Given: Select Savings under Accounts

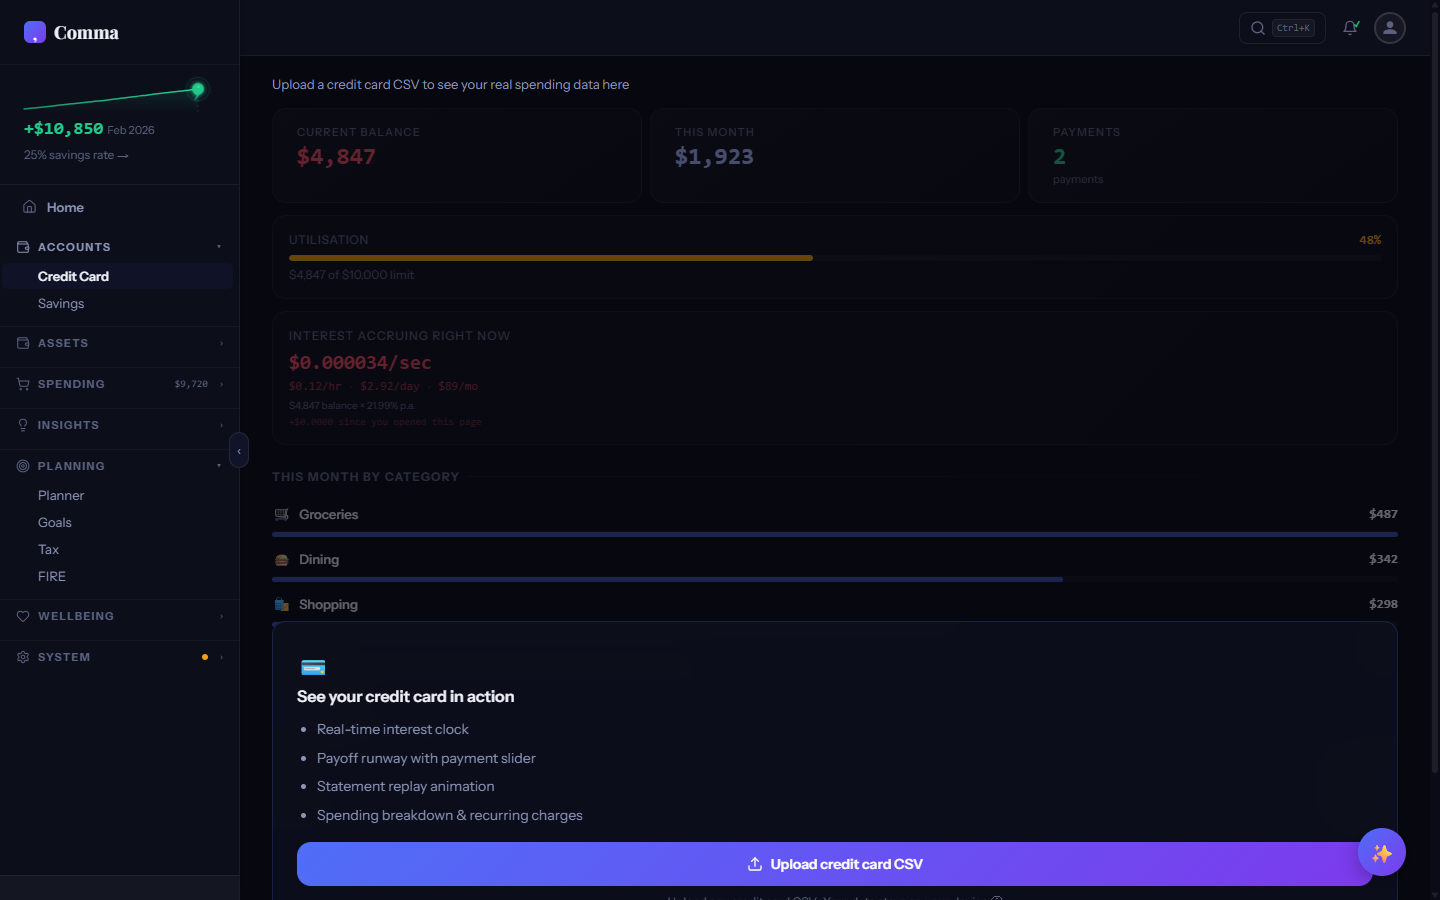Looking at the screenshot, I should (61, 303).
